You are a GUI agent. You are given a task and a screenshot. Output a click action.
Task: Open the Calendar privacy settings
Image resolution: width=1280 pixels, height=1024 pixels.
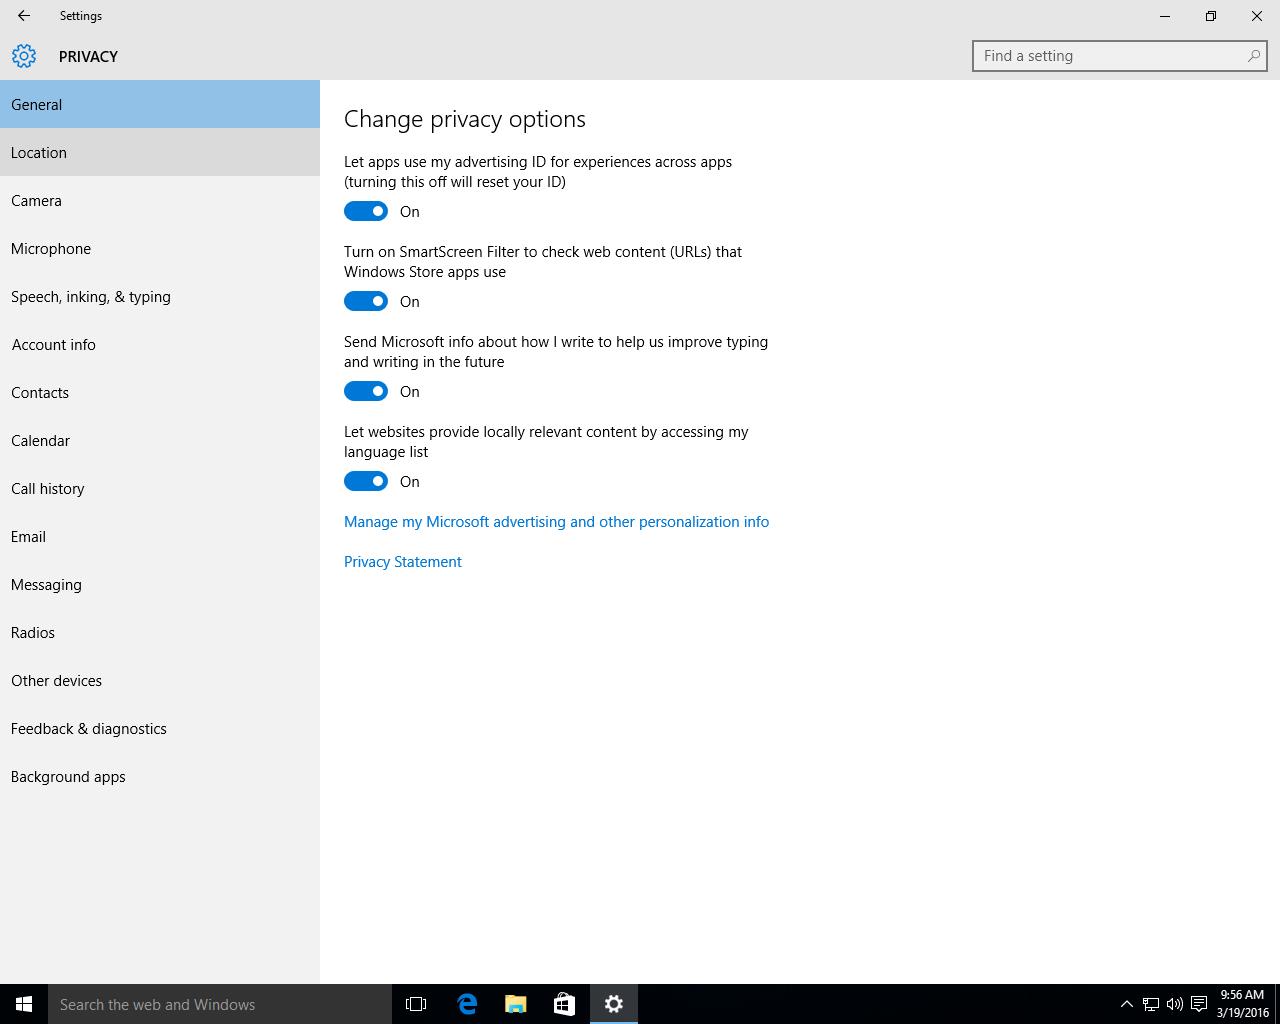(x=160, y=440)
